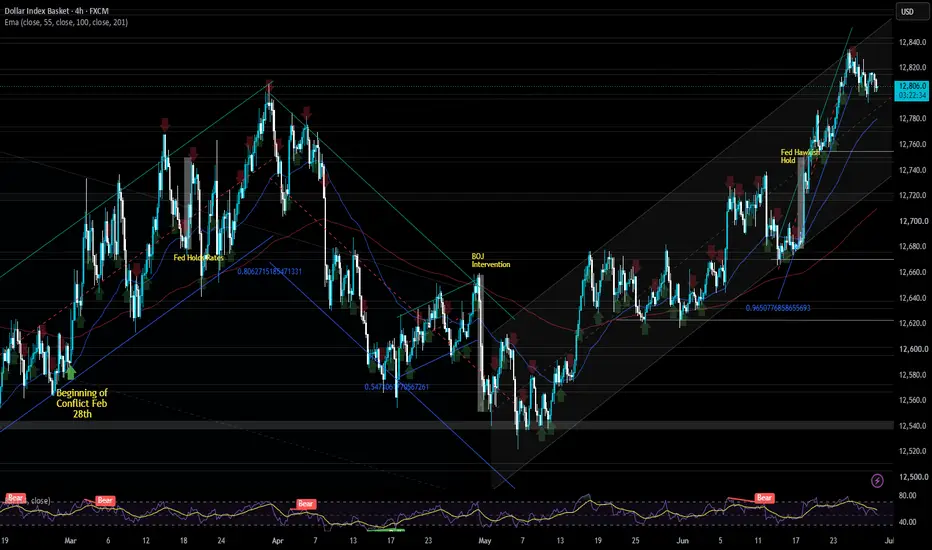Select the Beginning of Conflict Feb 28th note

pyautogui.click(x=82, y=404)
